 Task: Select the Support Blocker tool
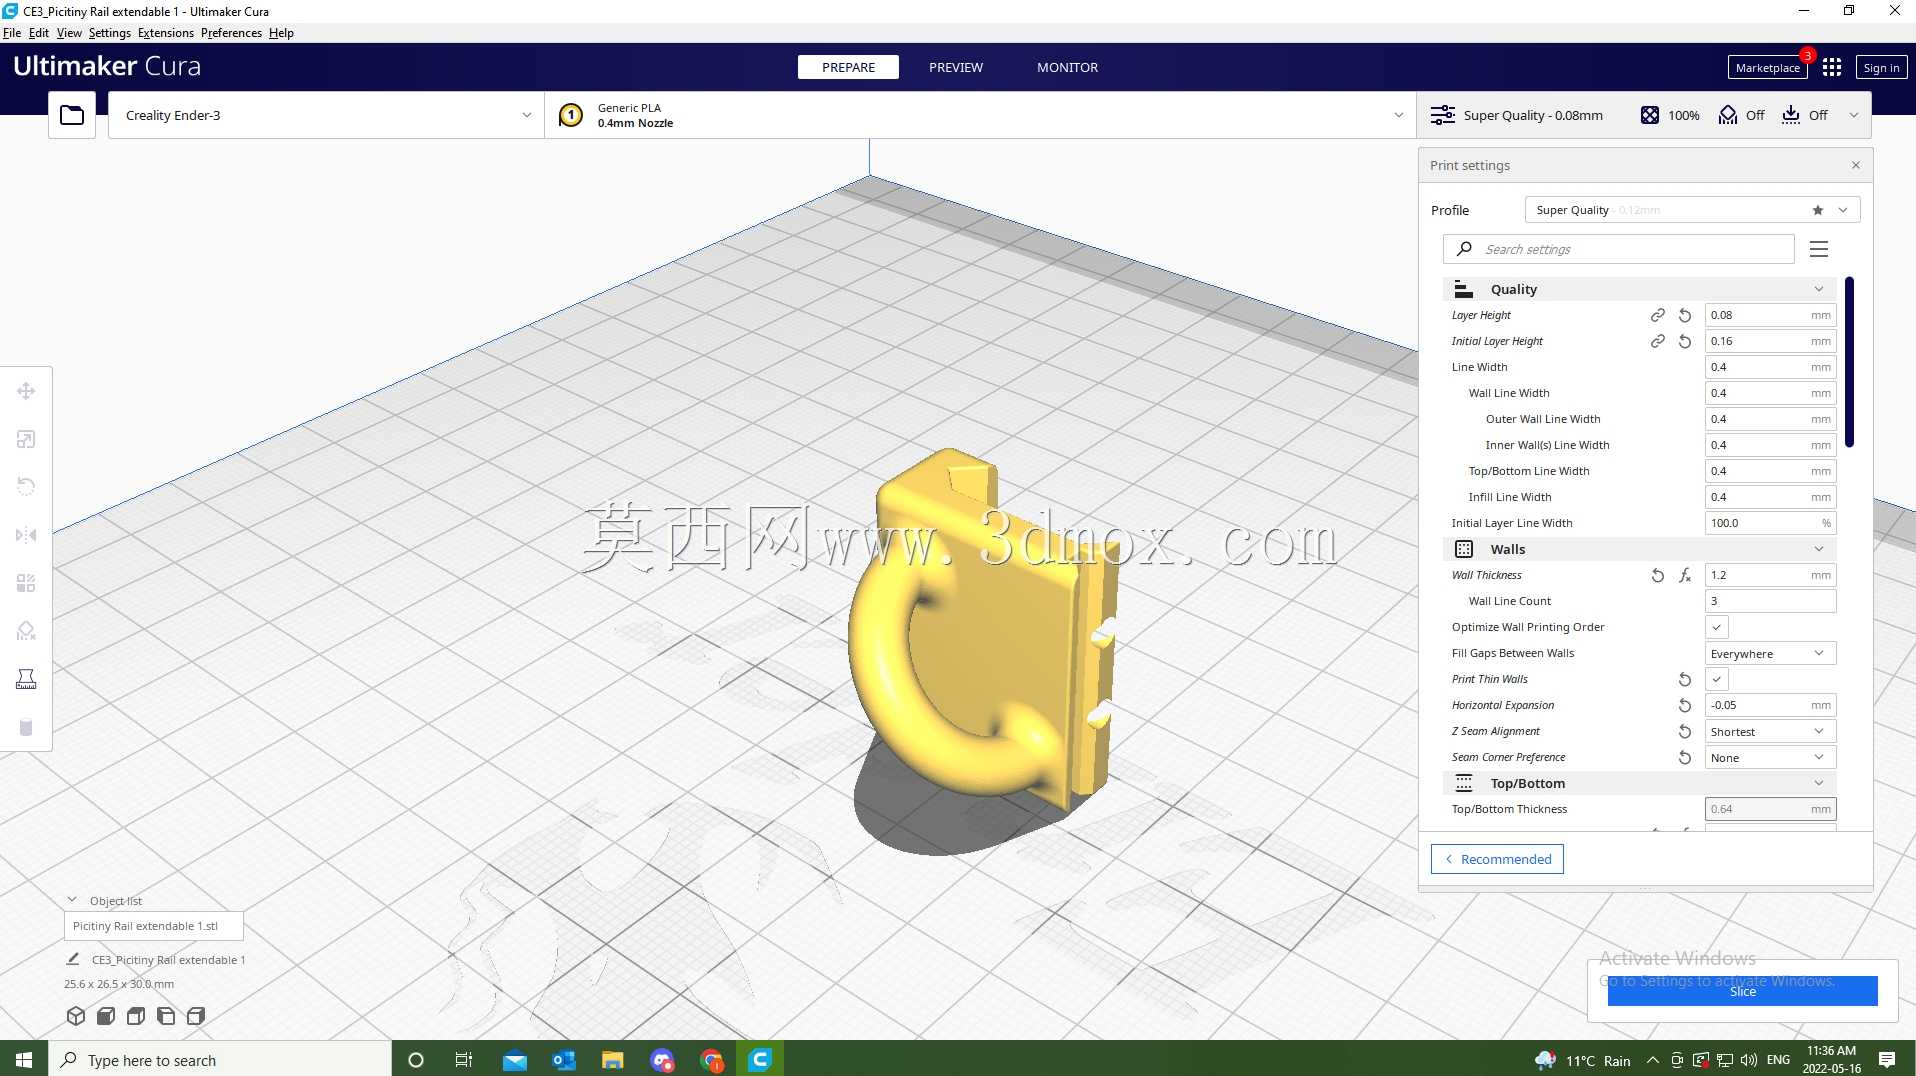[26, 631]
